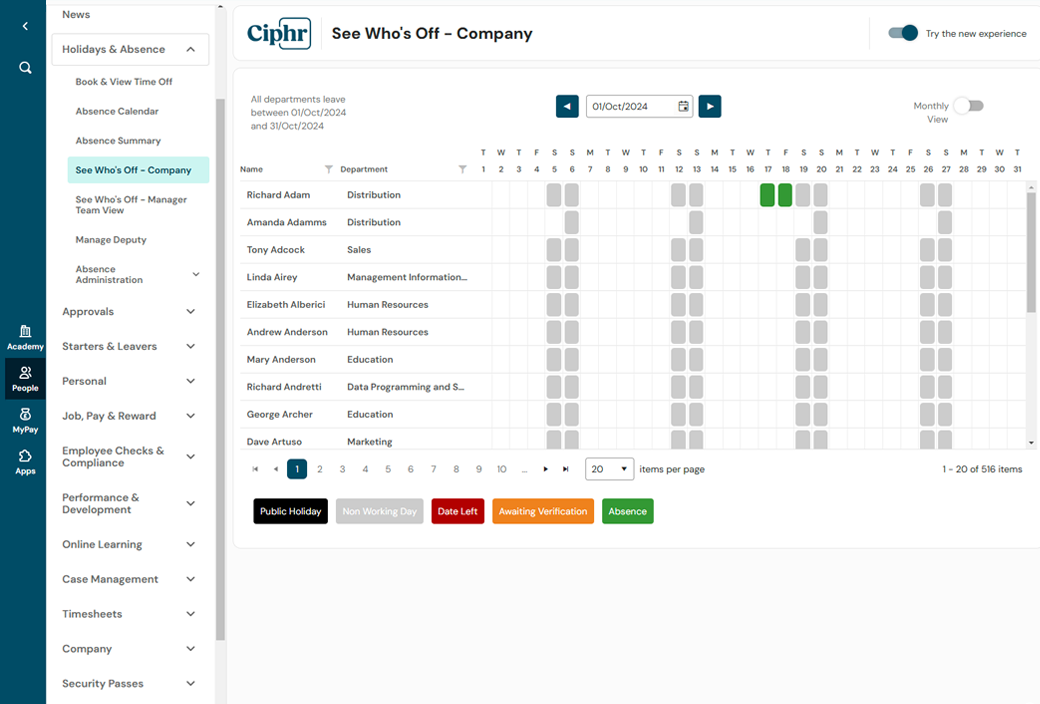
Task: Click the next month arrow button
Action: (x=710, y=106)
